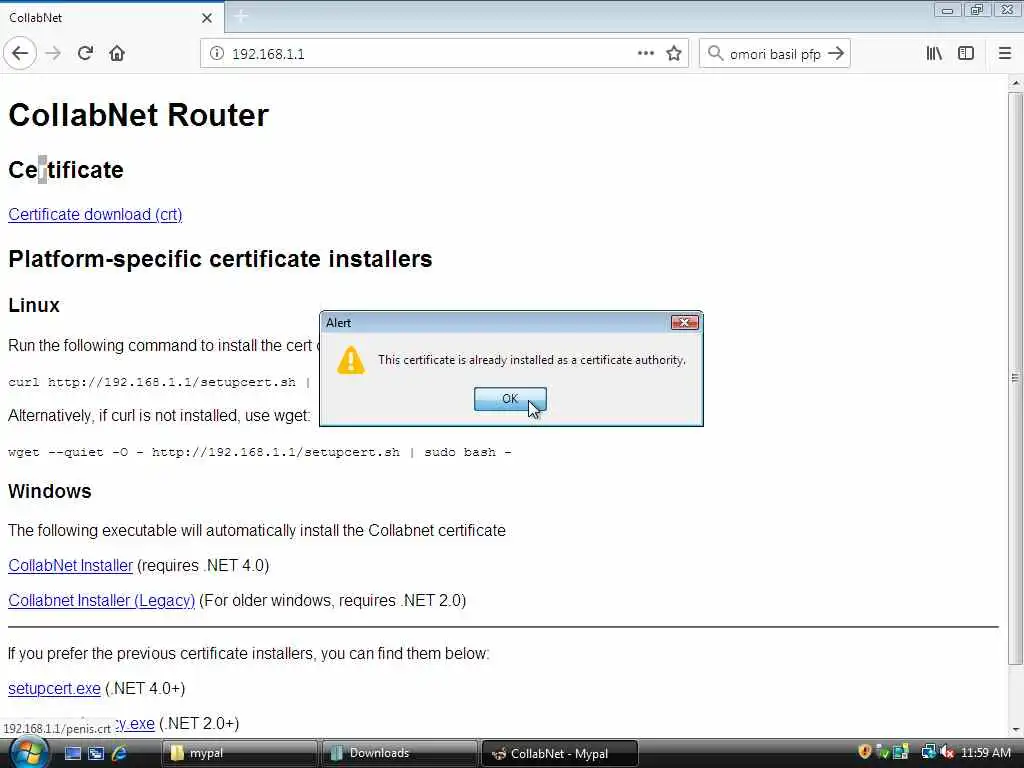Select the CollabNet browser tab

point(112,18)
